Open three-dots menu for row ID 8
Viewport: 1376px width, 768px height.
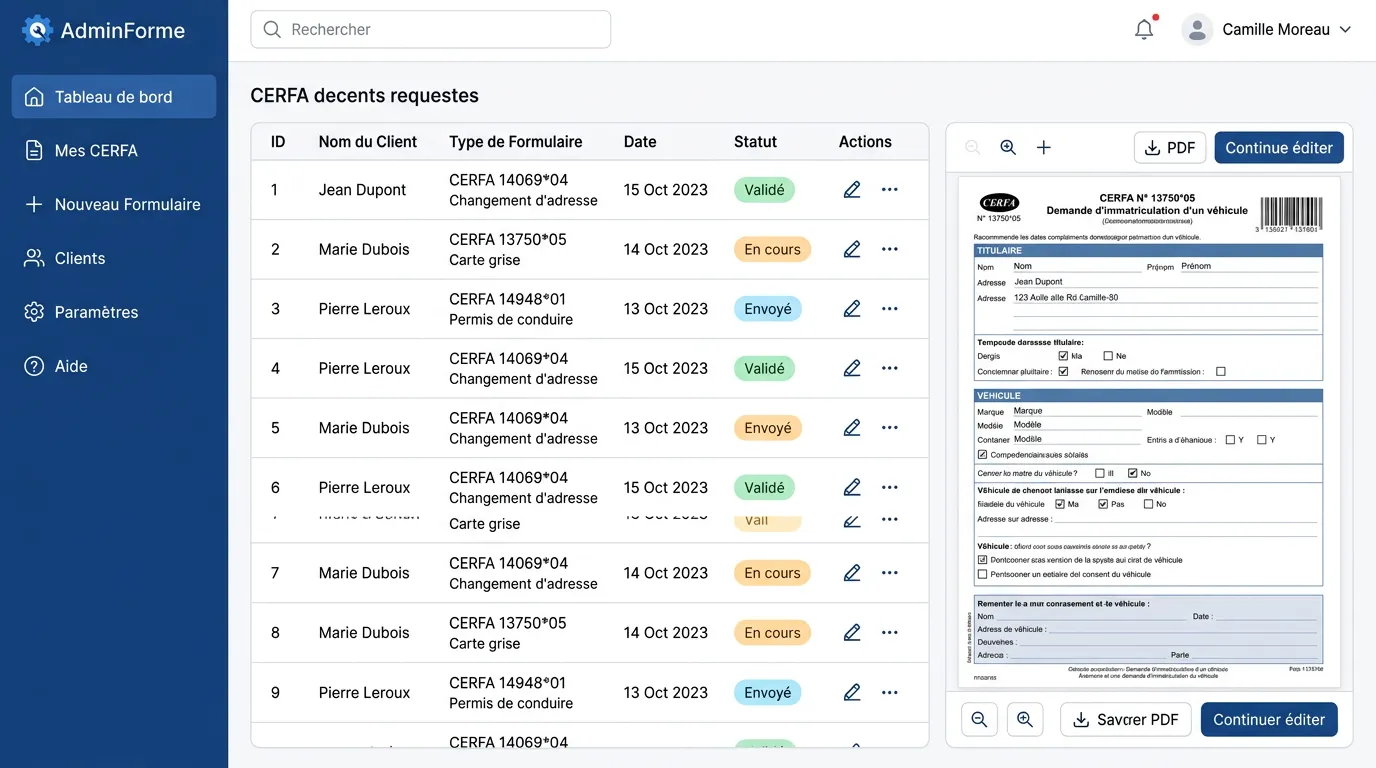click(x=890, y=633)
